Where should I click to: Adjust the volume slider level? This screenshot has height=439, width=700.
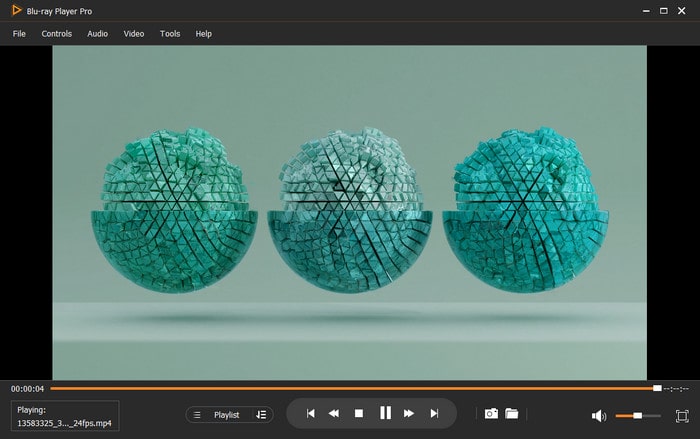coord(638,415)
